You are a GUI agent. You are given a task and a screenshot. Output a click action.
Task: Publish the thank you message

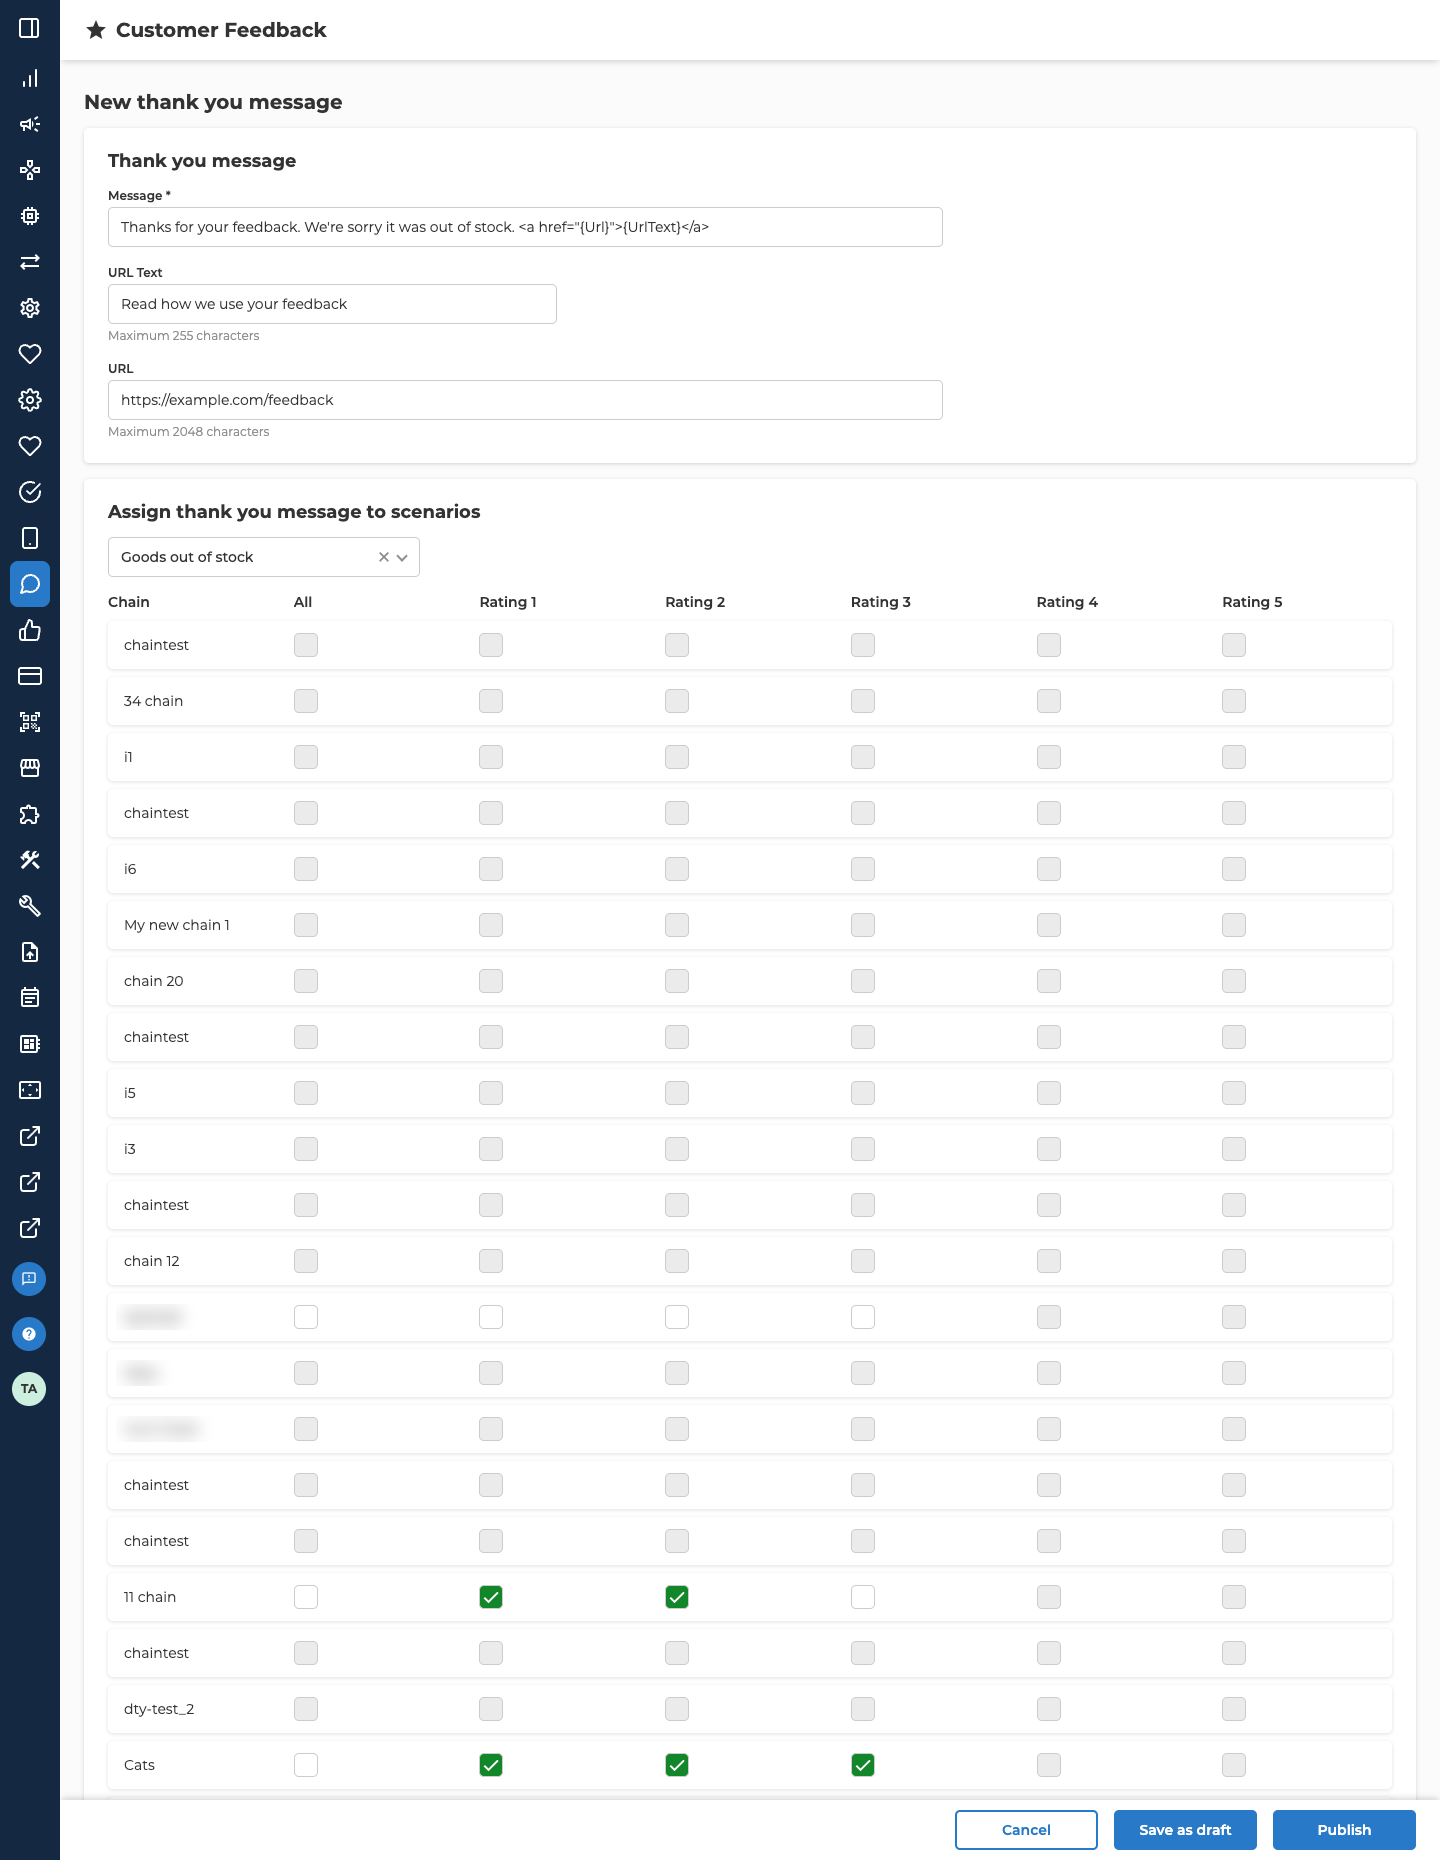coord(1344,1830)
